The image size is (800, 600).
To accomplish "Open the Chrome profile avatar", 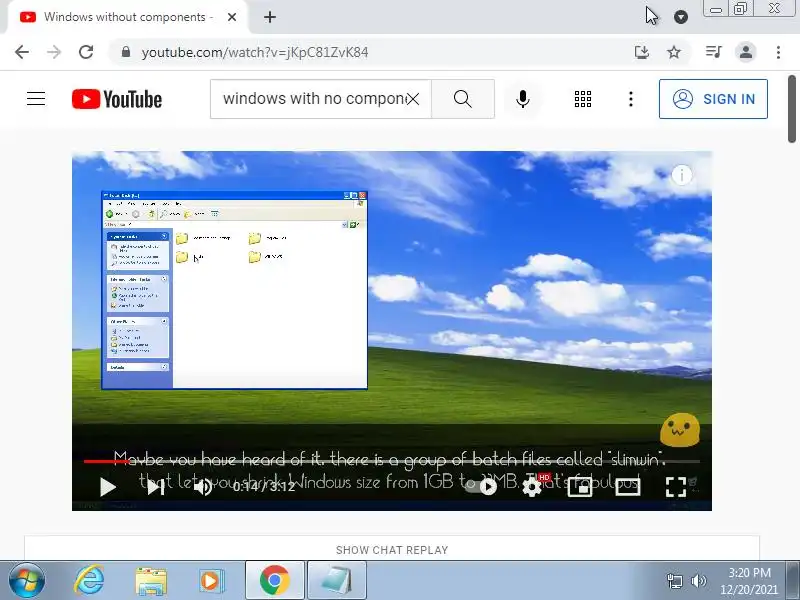I will pyautogui.click(x=746, y=52).
